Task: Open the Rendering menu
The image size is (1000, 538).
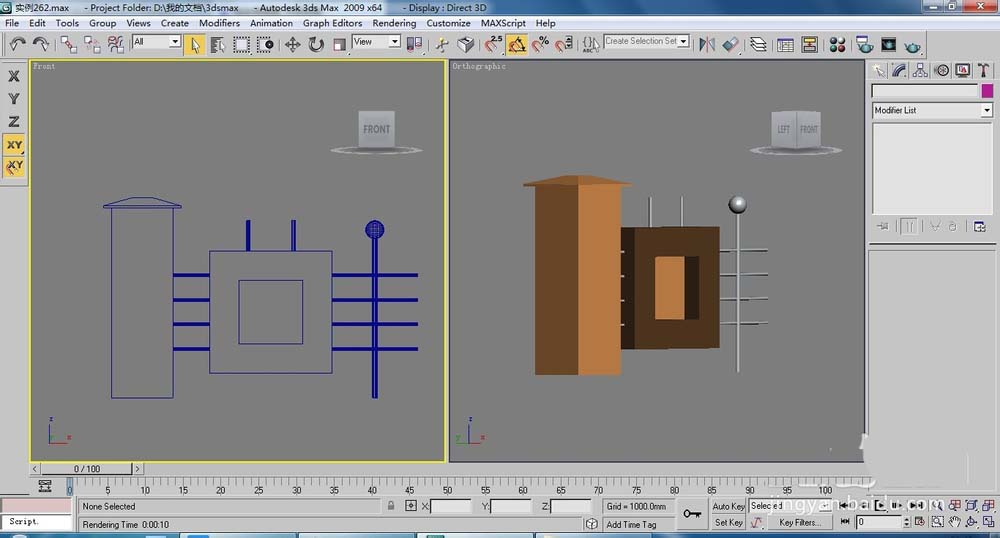Action: [394, 23]
